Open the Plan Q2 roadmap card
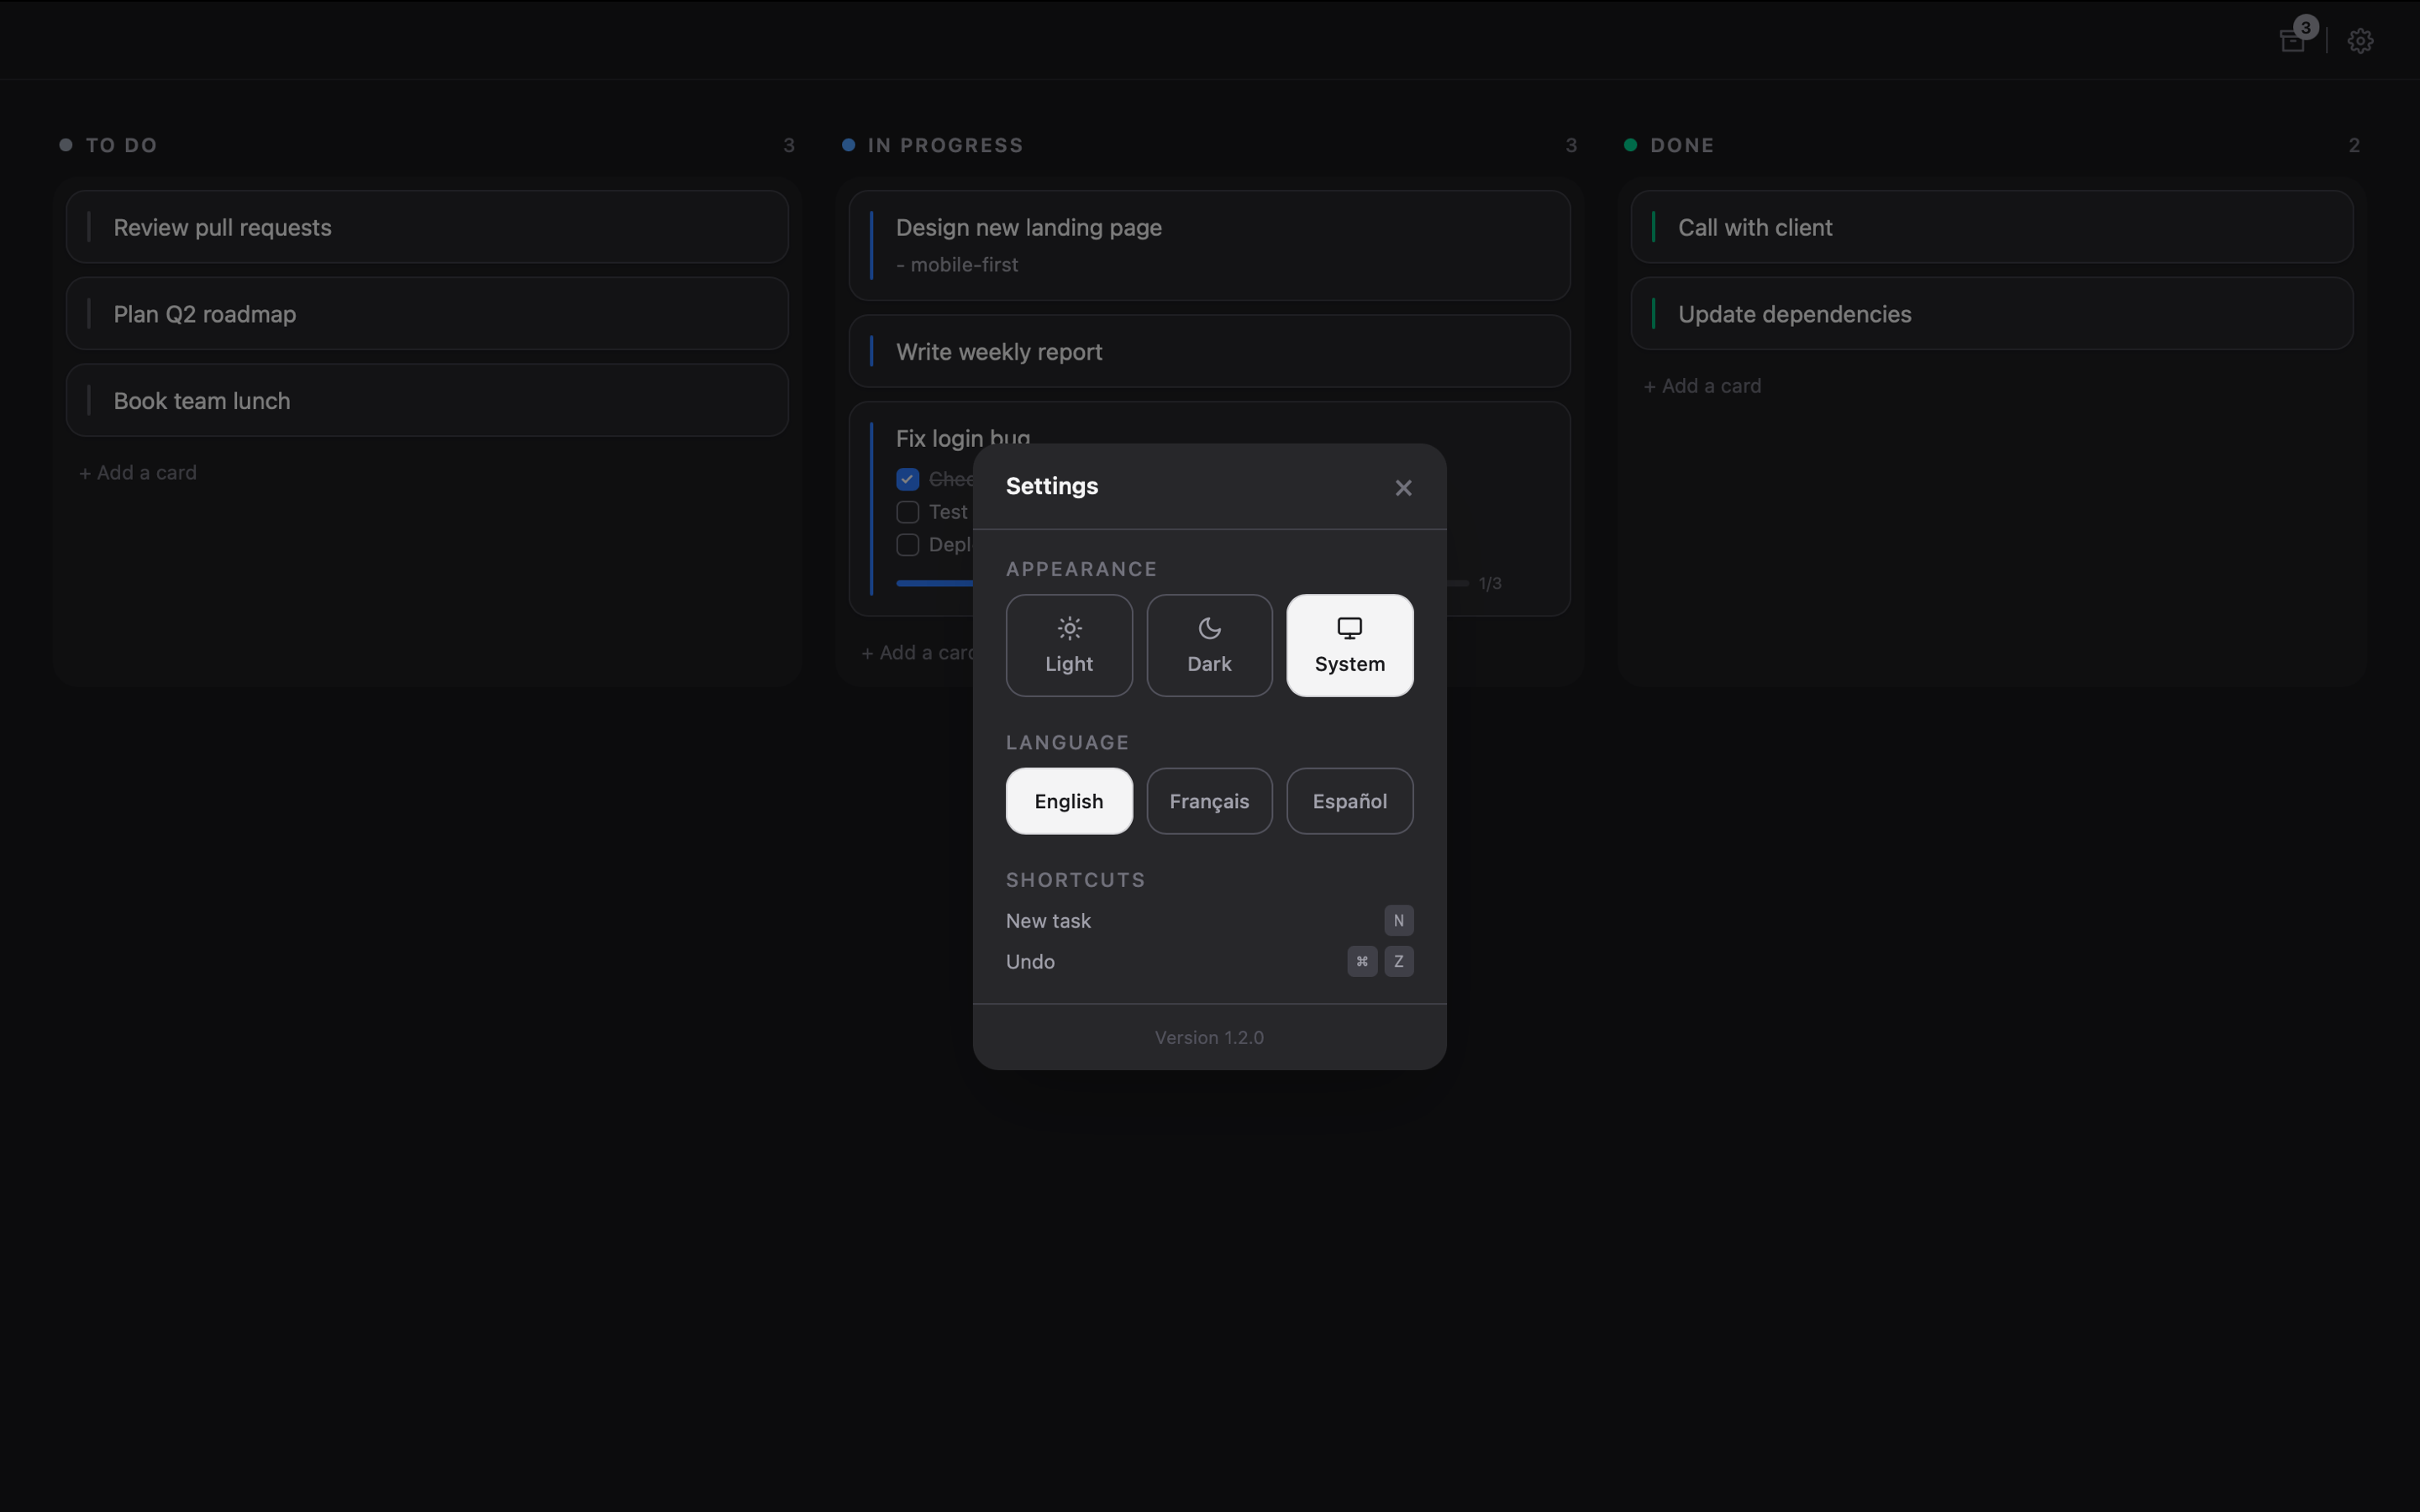The width and height of the screenshot is (2420, 1512). click(427, 314)
